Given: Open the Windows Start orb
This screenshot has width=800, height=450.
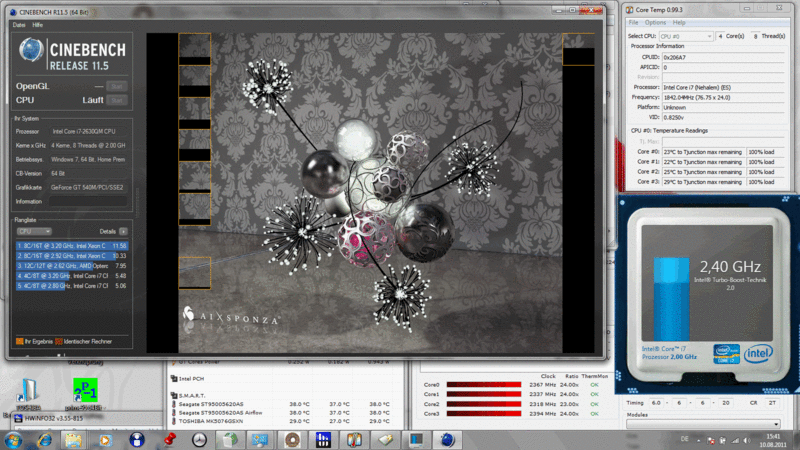Looking at the screenshot, I should pos(13,440).
